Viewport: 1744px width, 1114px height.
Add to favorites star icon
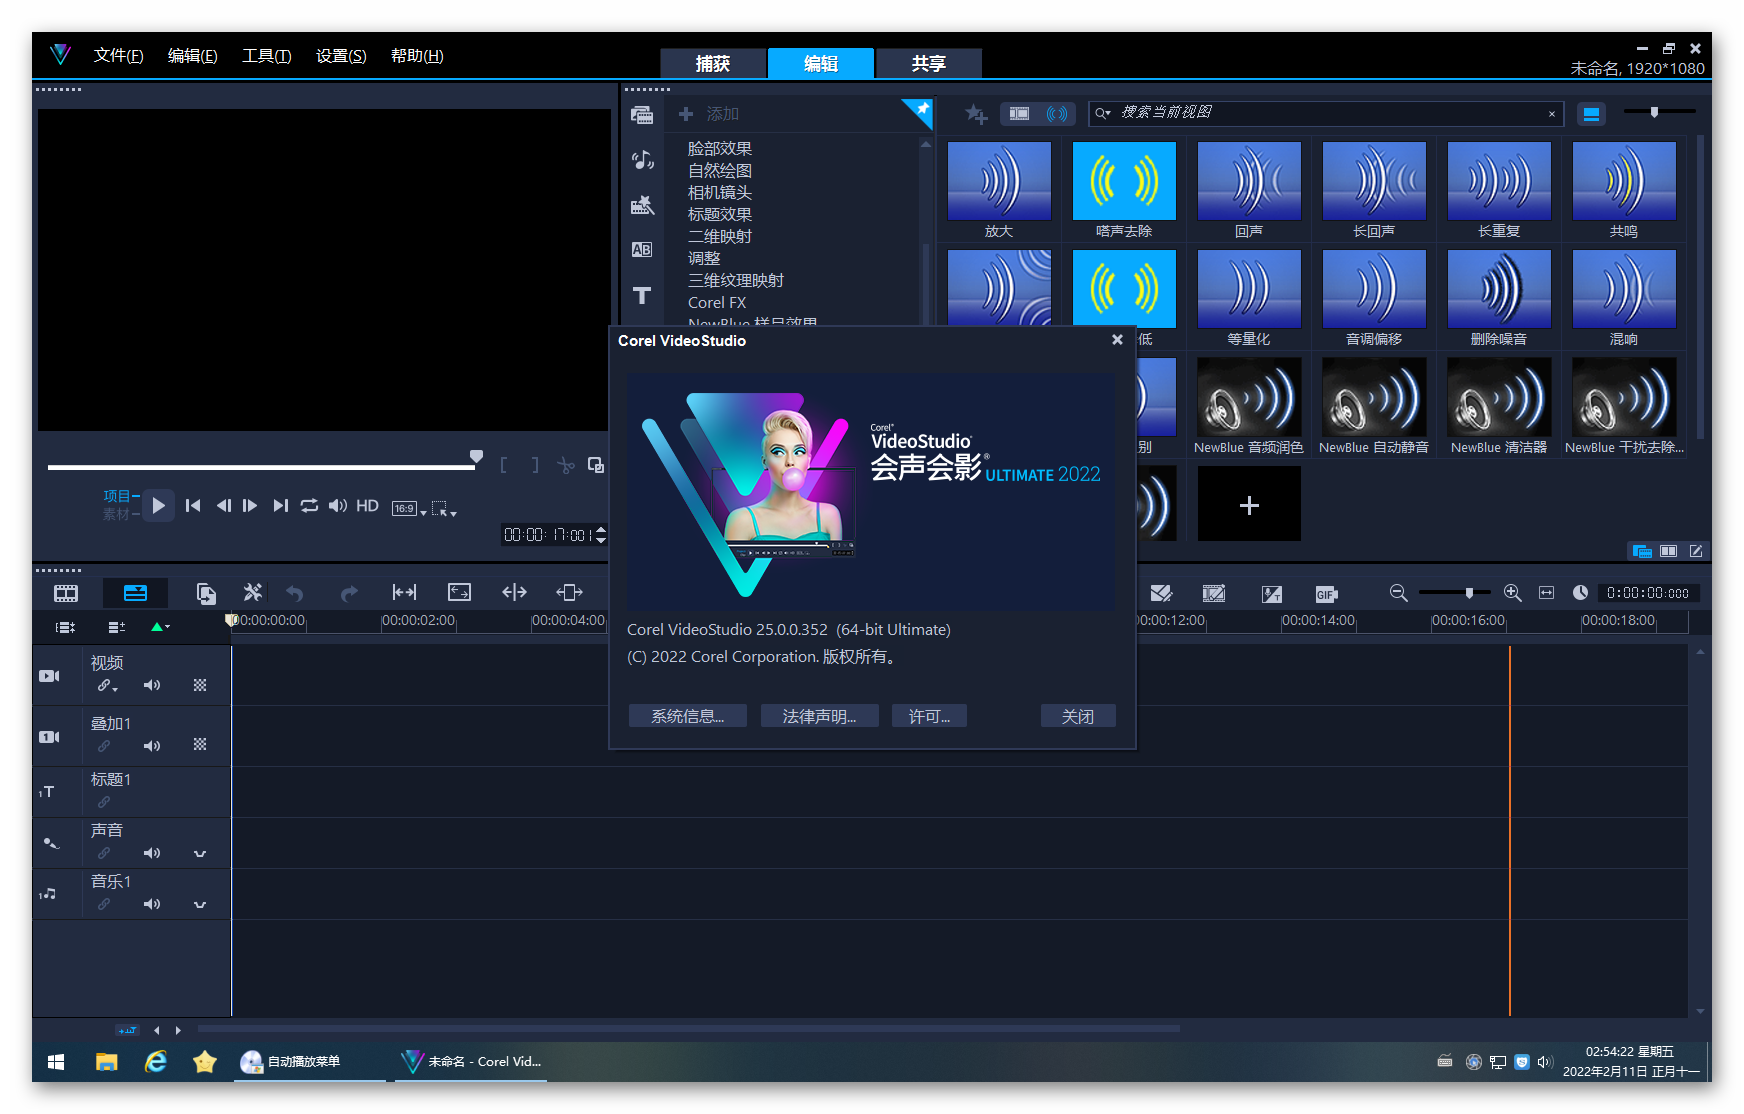point(976,114)
